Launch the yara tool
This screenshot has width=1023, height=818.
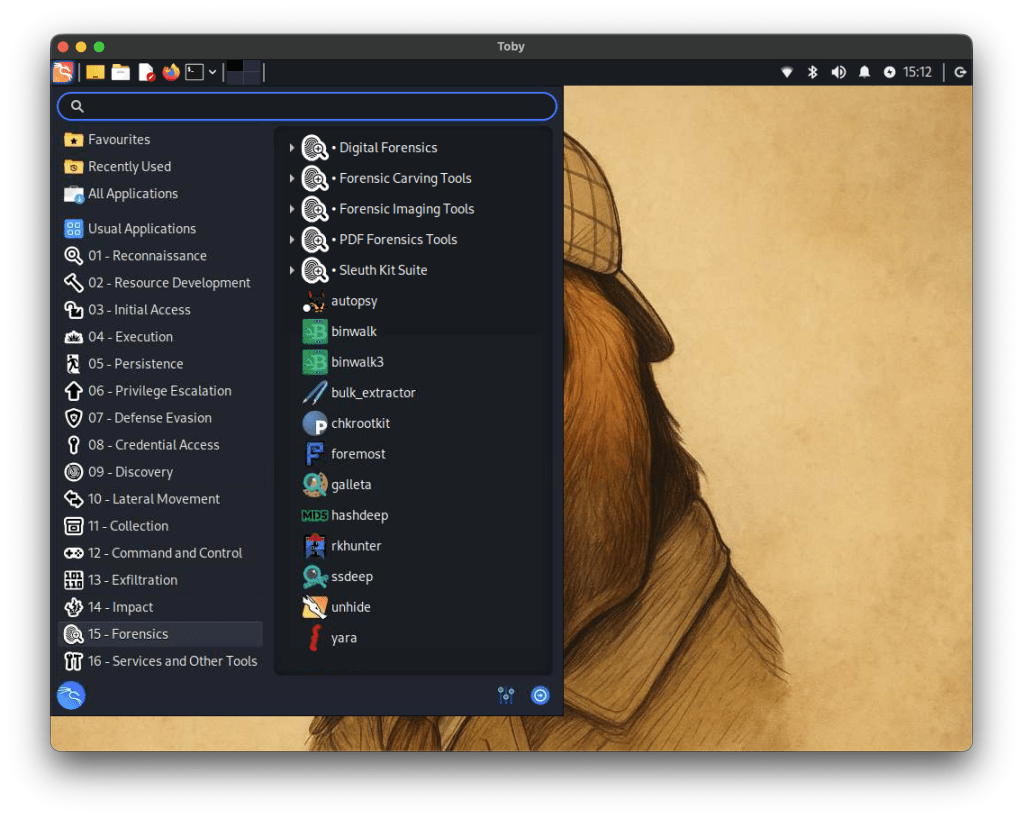coord(343,638)
